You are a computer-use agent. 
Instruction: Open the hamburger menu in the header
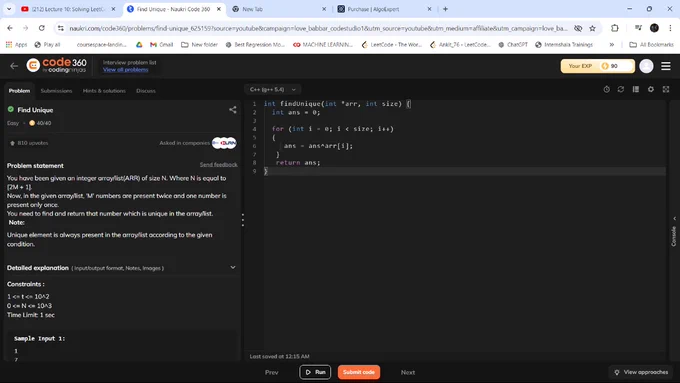(x=666, y=66)
